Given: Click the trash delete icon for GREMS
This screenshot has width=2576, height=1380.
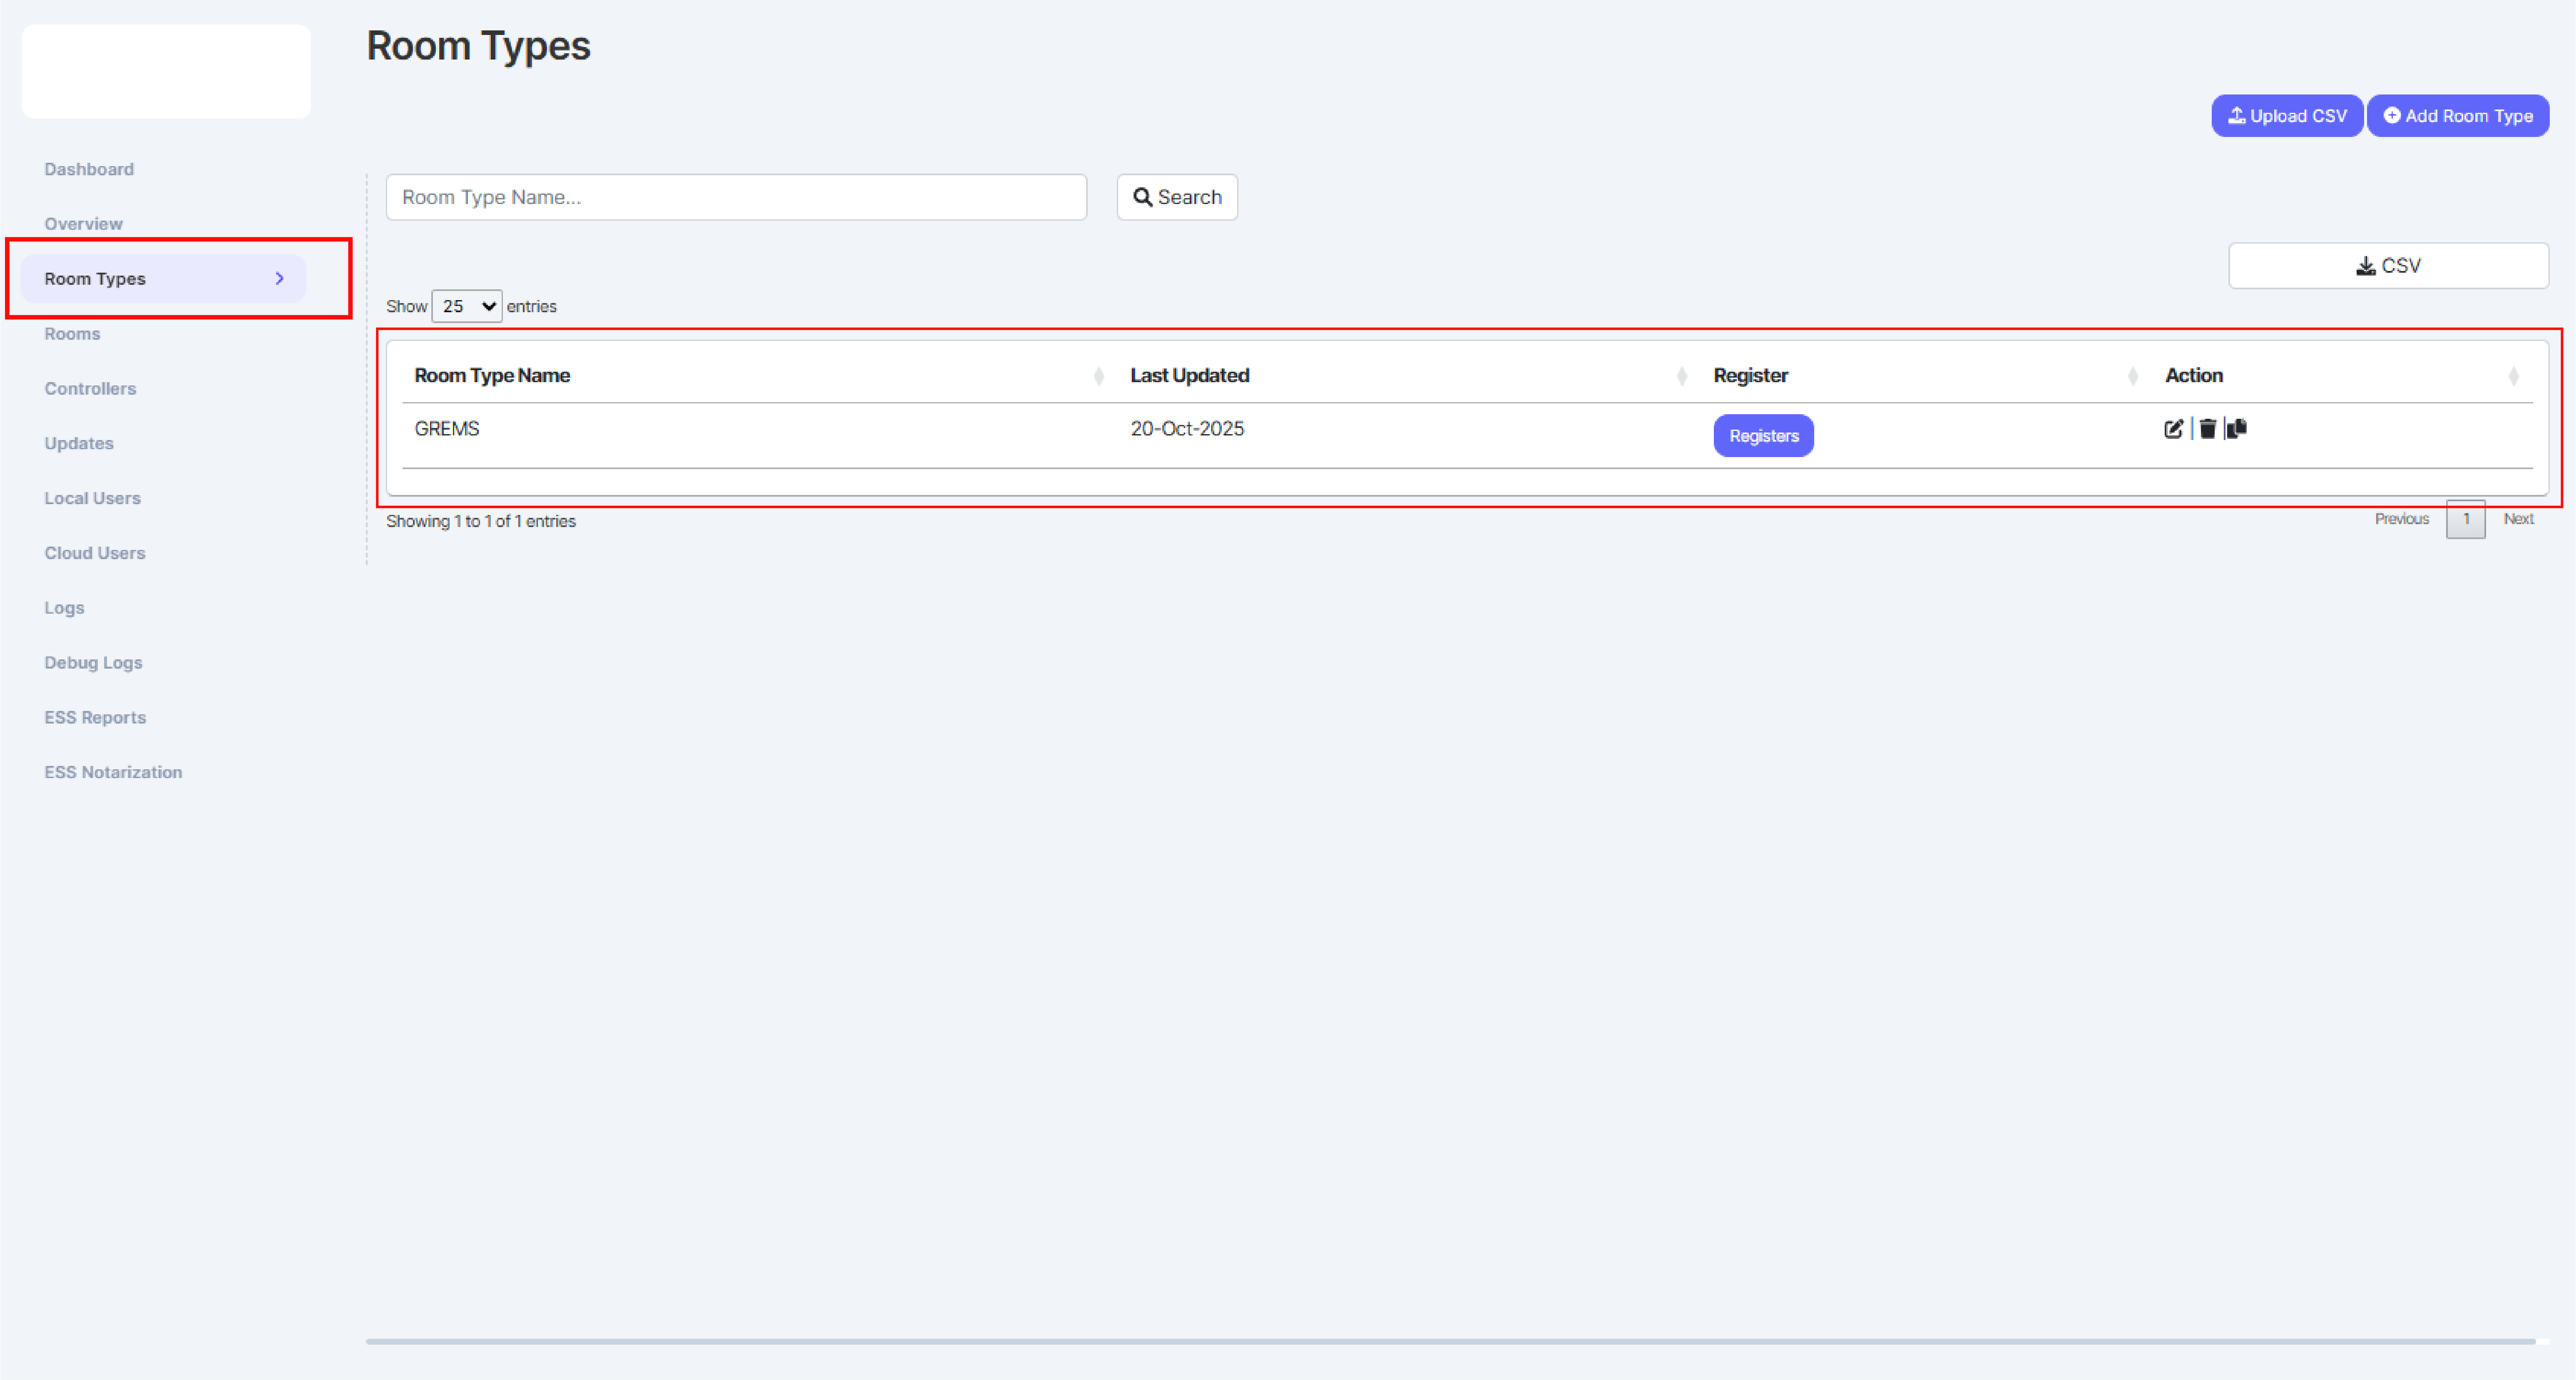Looking at the screenshot, I should coord(2207,429).
